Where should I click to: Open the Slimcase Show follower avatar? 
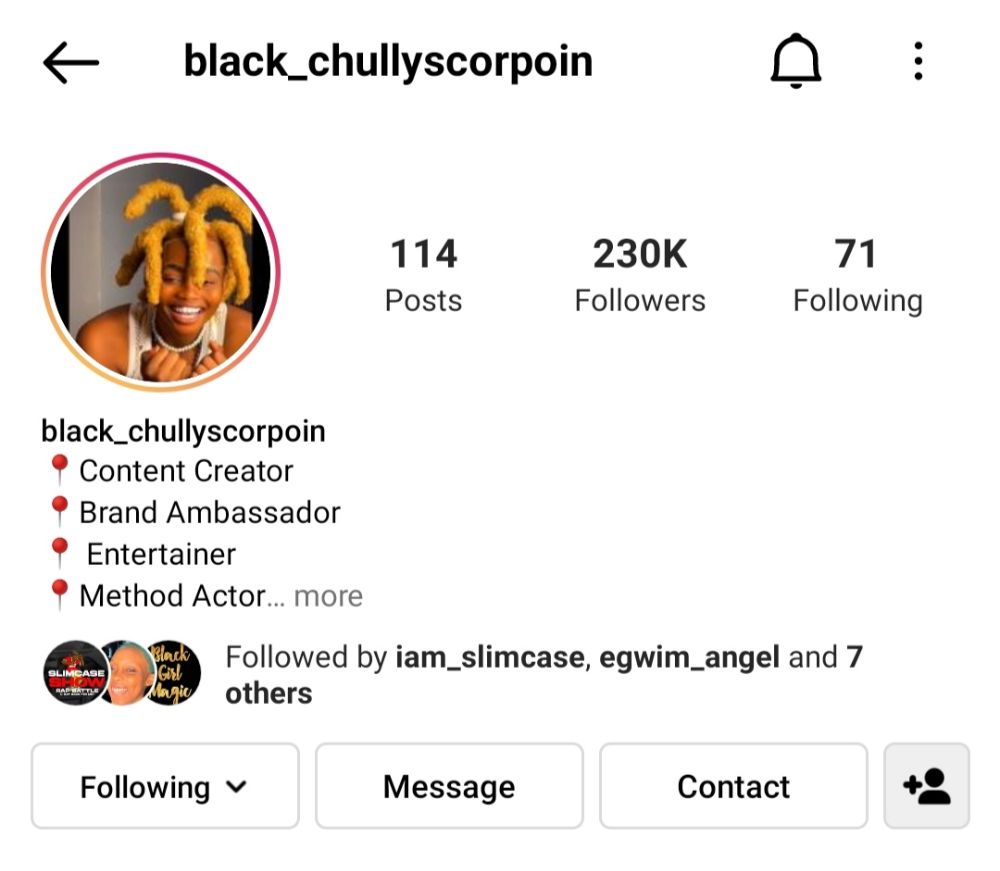[x=75, y=673]
